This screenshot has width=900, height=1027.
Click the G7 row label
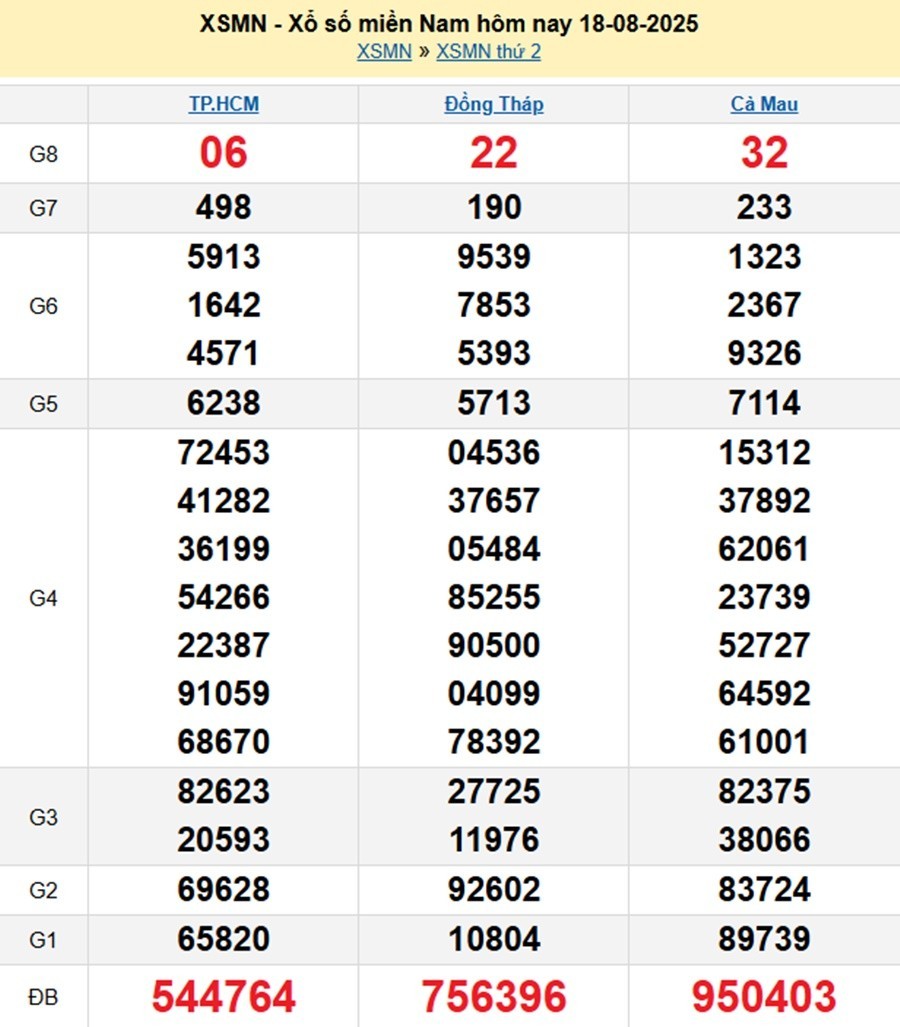[x=44, y=208]
